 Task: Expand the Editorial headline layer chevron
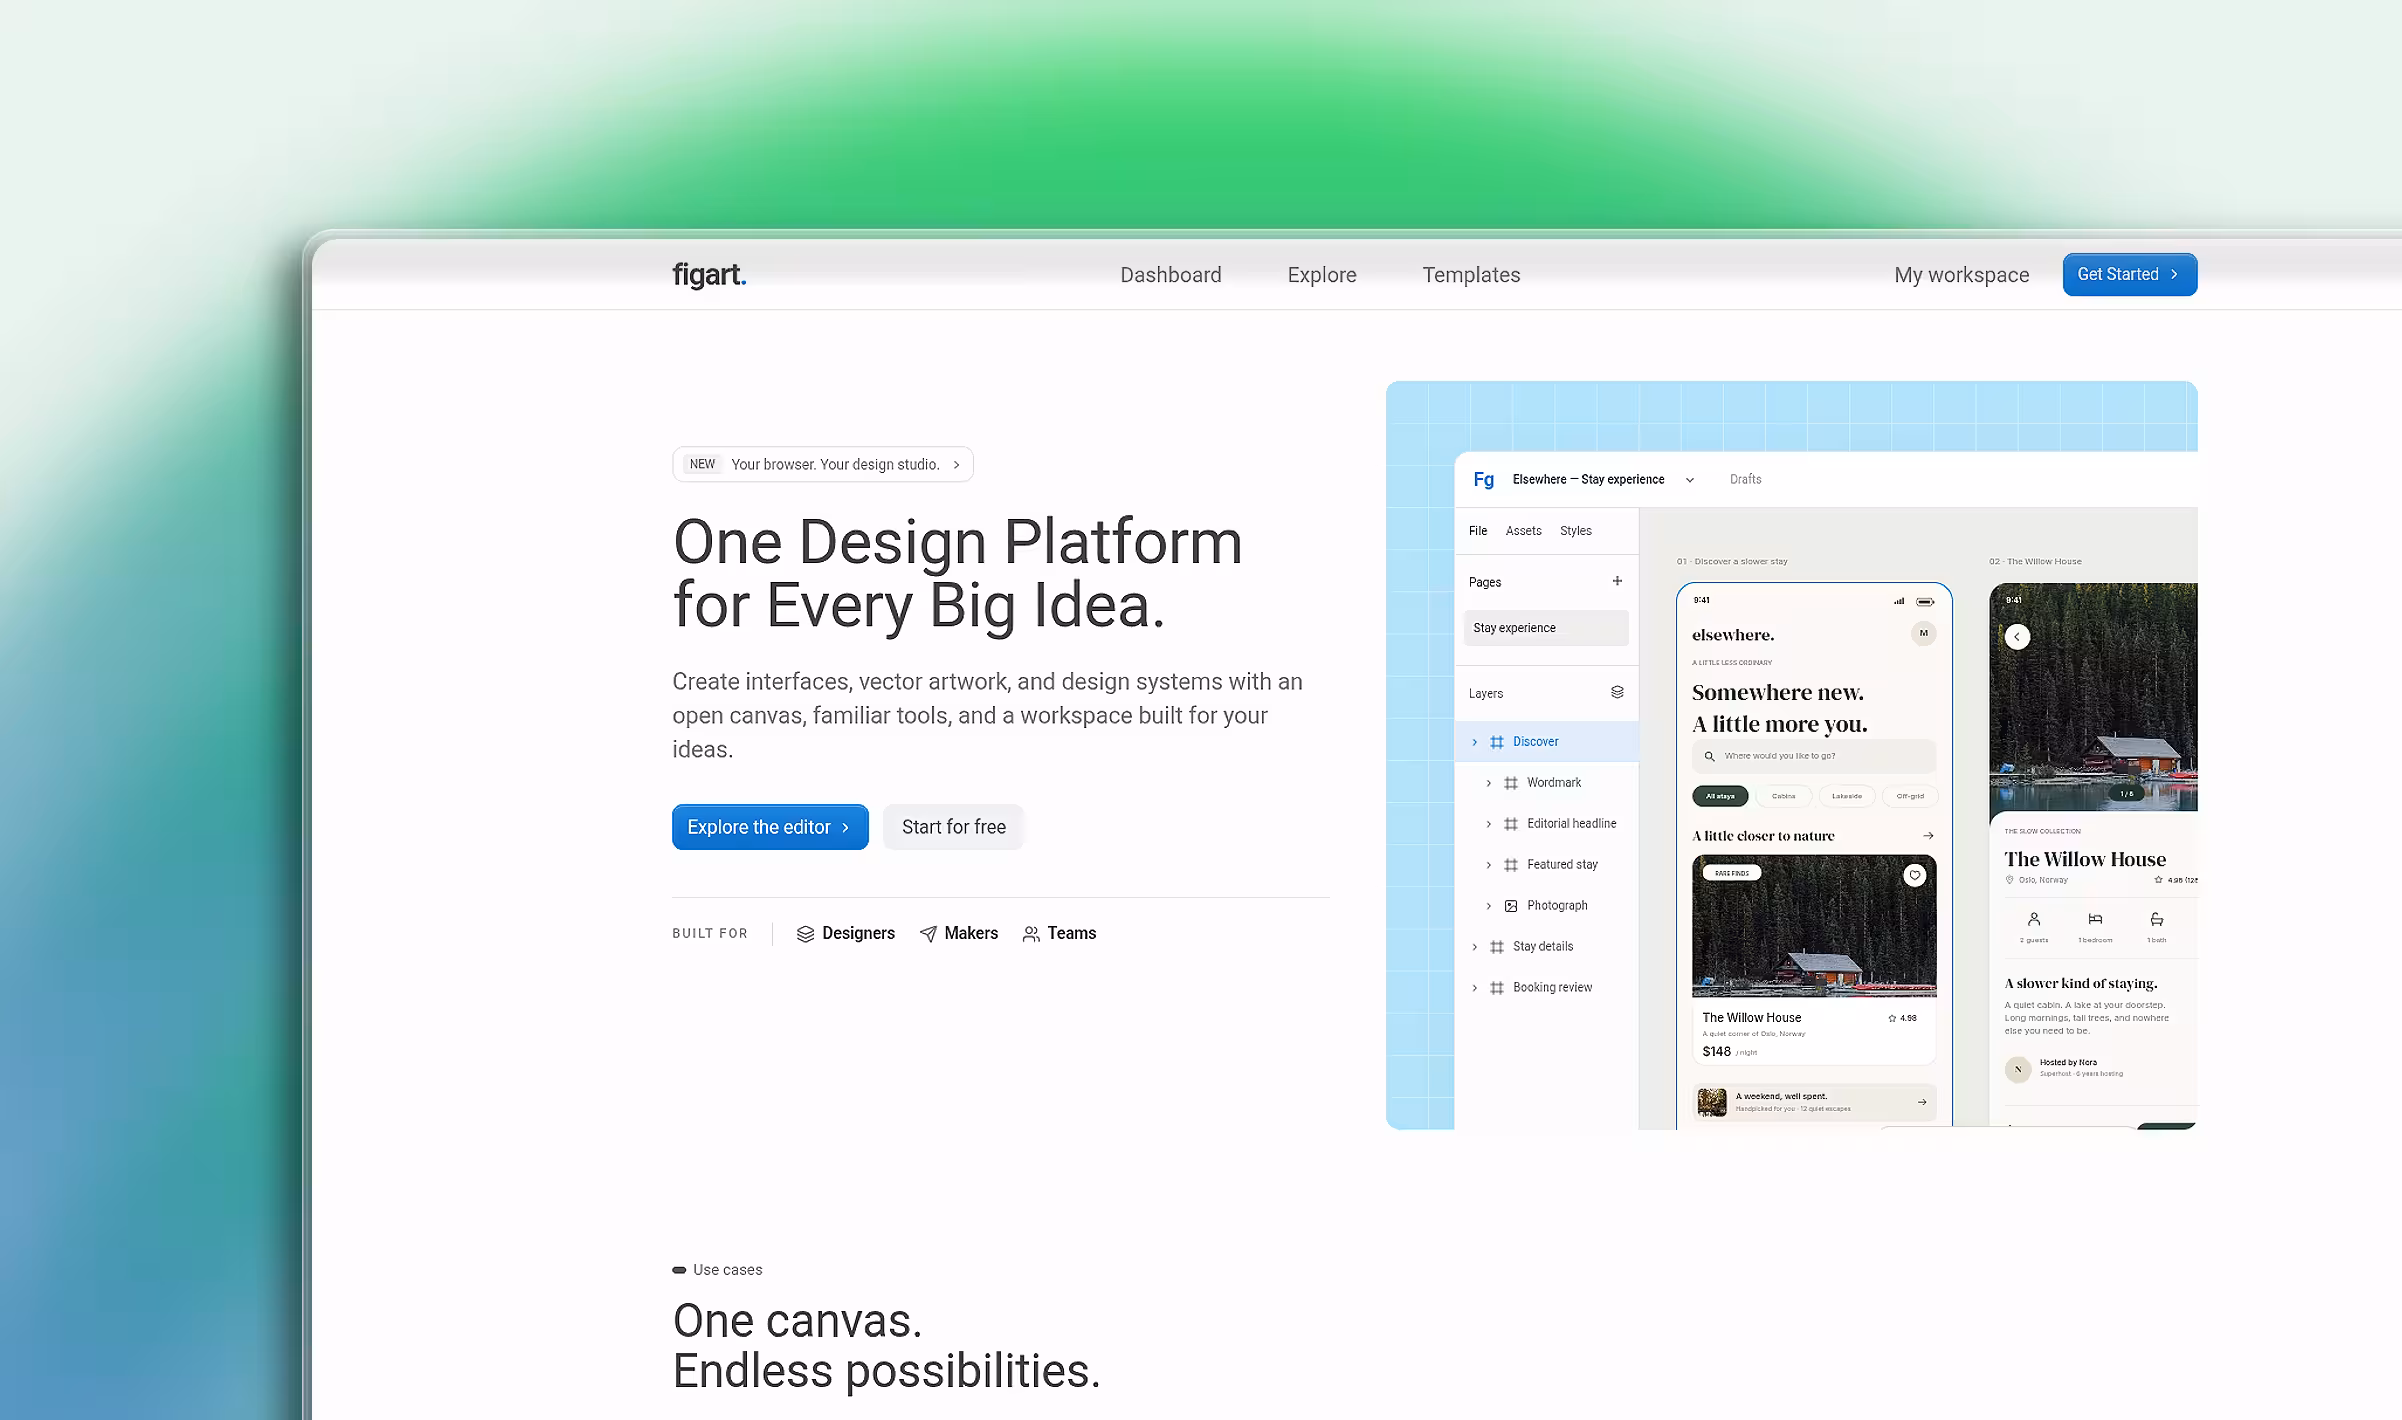pyautogui.click(x=1488, y=824)
